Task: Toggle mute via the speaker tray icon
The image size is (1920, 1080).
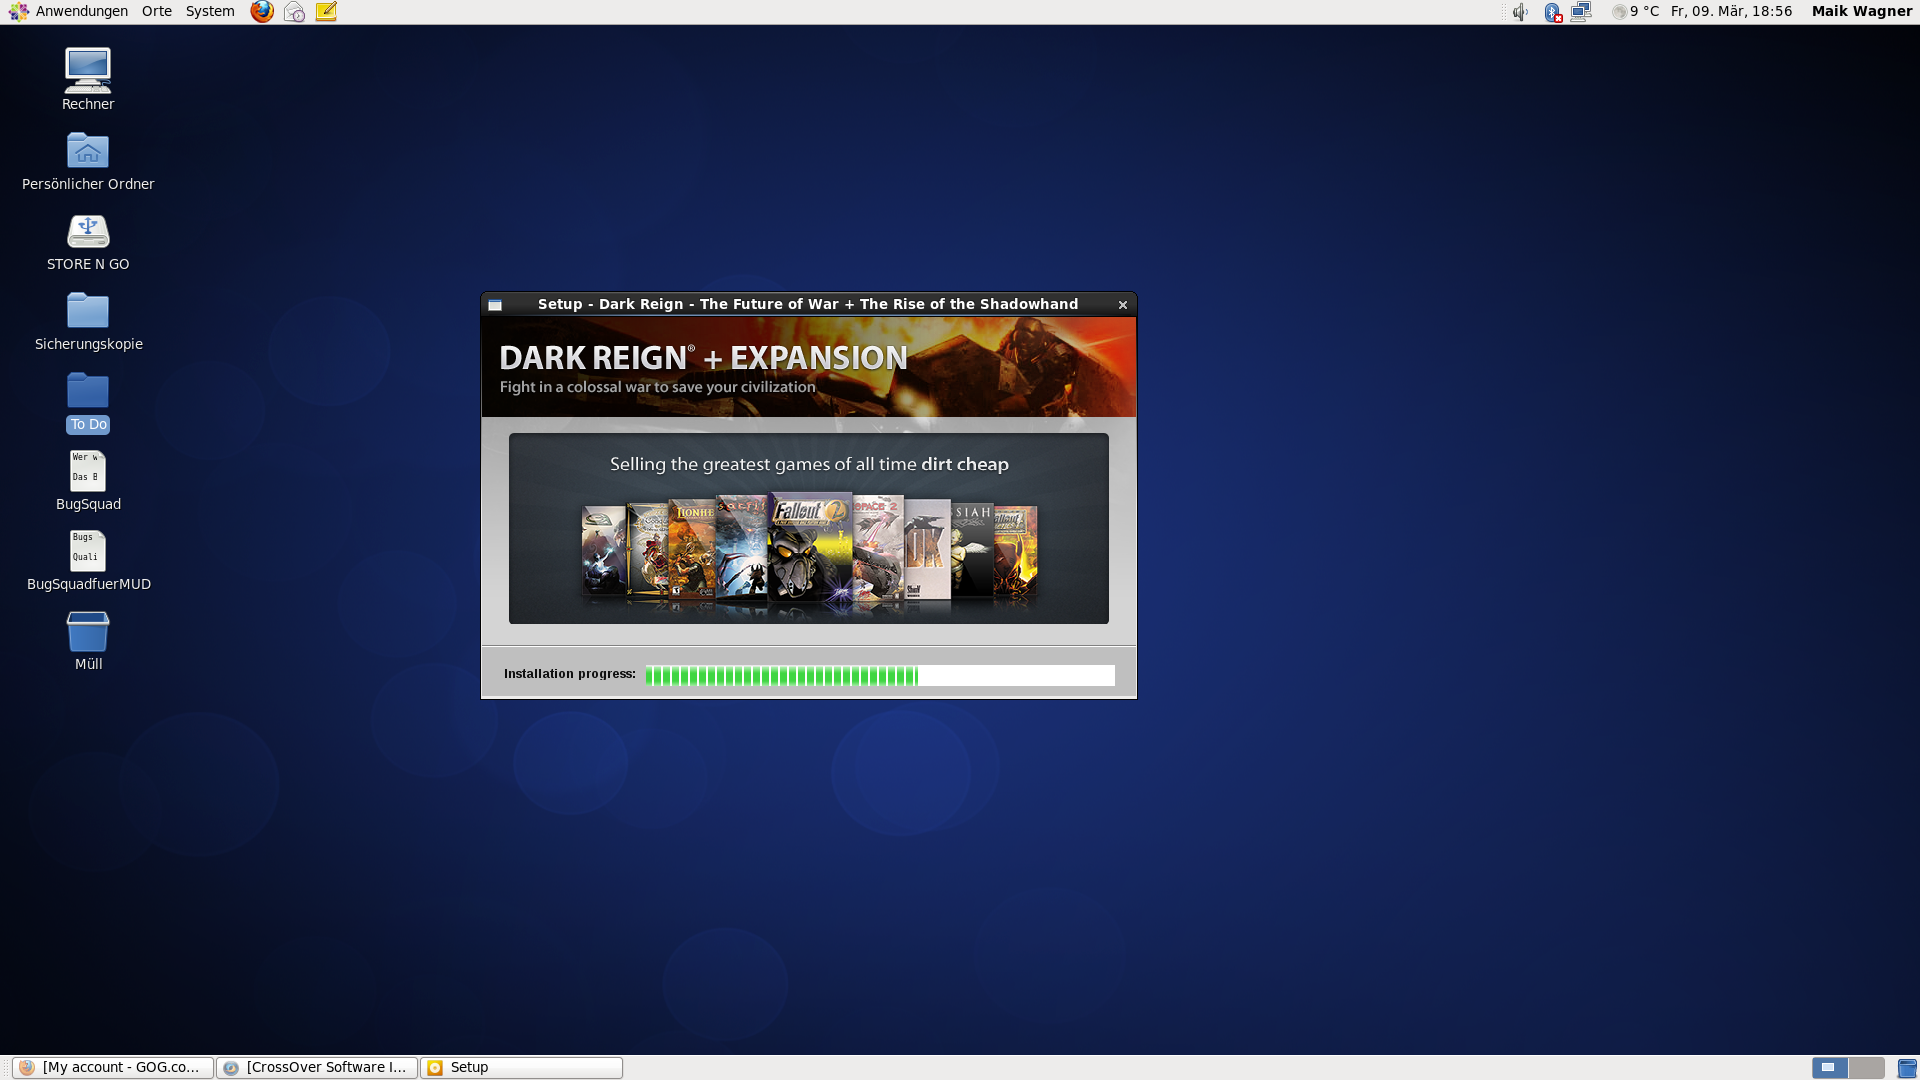Action: (1521, 11)
